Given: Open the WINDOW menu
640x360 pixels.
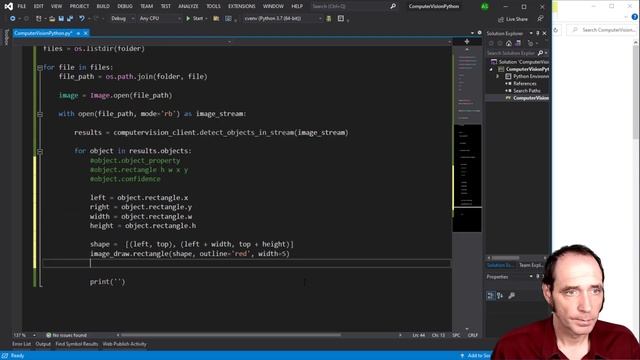Looking at the screenshot, I should 273,6.
